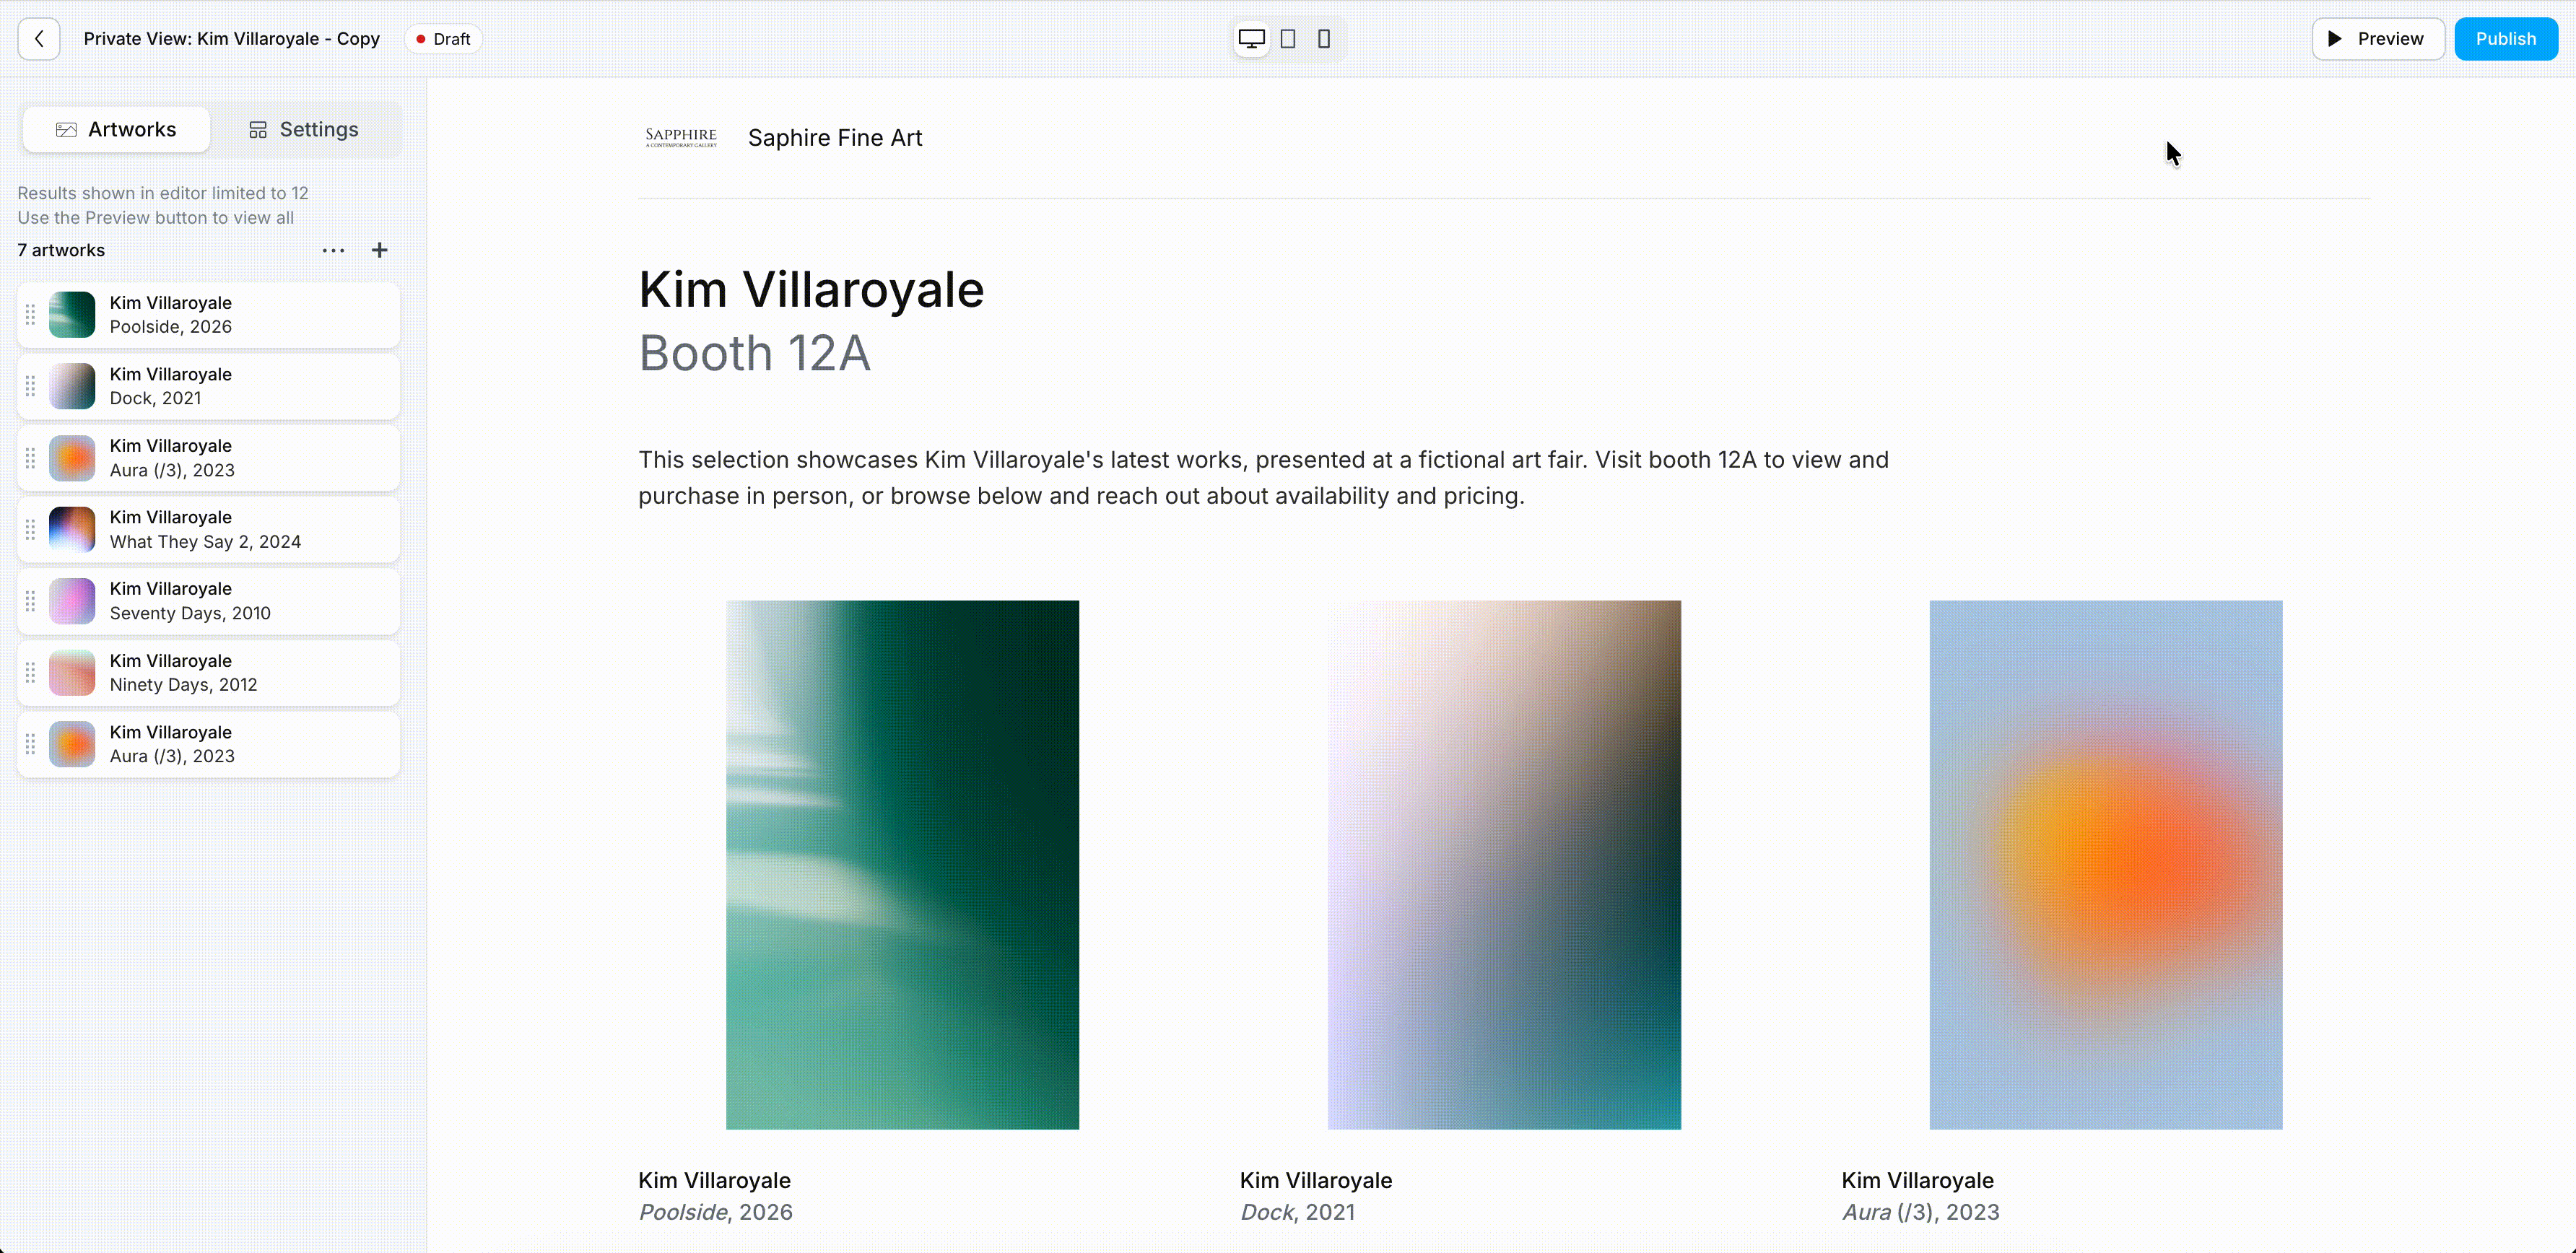Click the drag handle for Seventy Days, 2010
2576x1253 pixels.
(30, 601)
